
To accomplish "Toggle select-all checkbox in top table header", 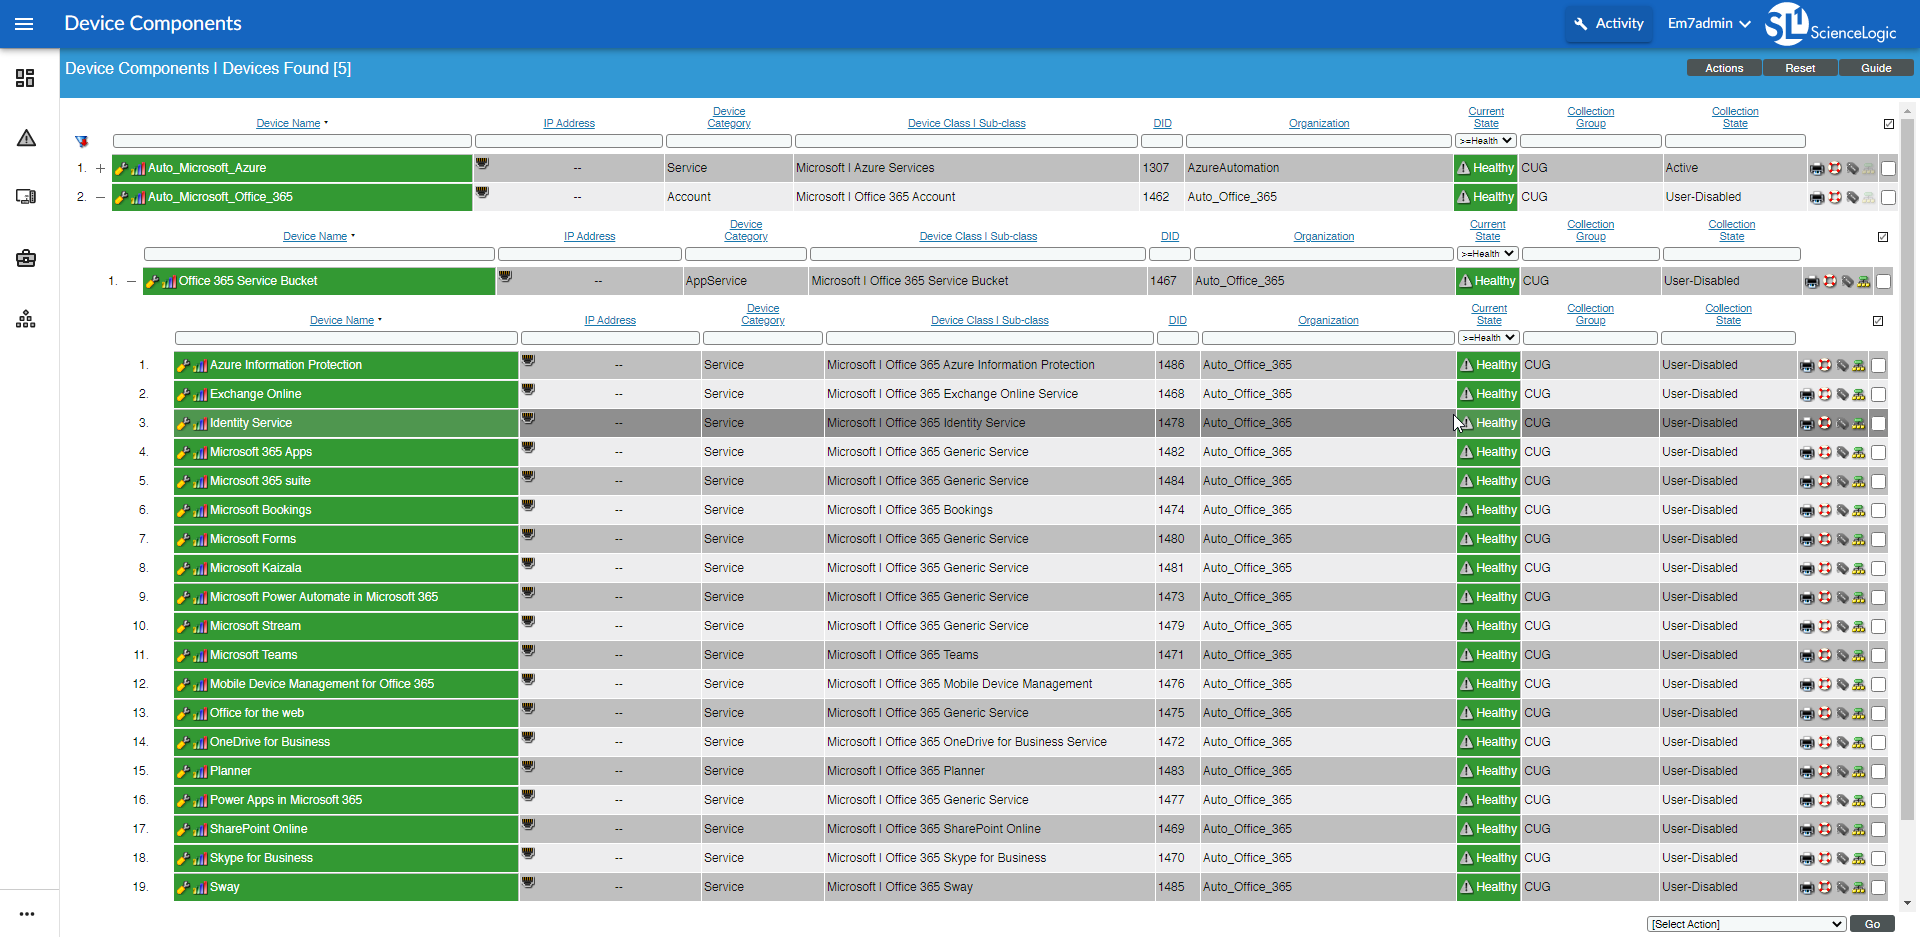I will coord(1889,124).
